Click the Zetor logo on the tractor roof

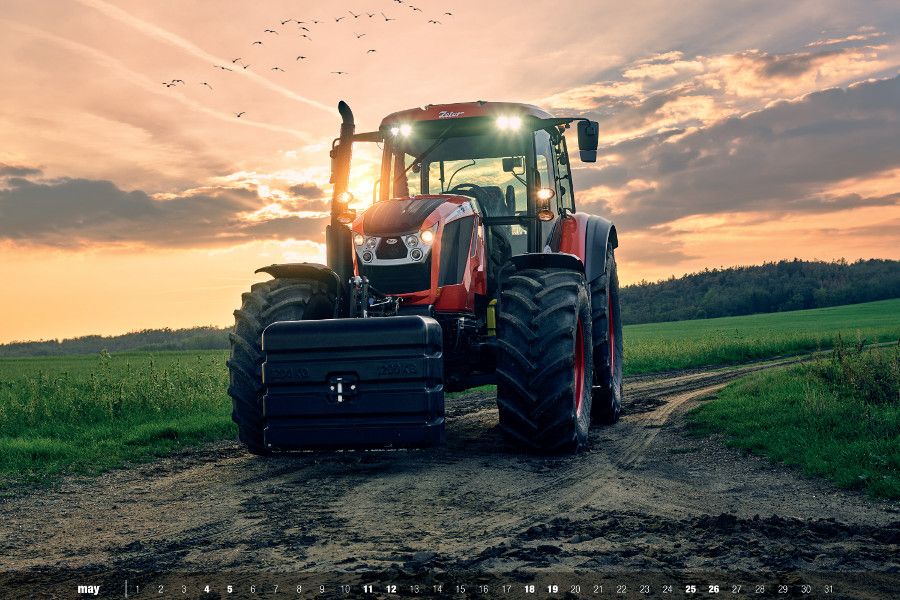point(451,114)
